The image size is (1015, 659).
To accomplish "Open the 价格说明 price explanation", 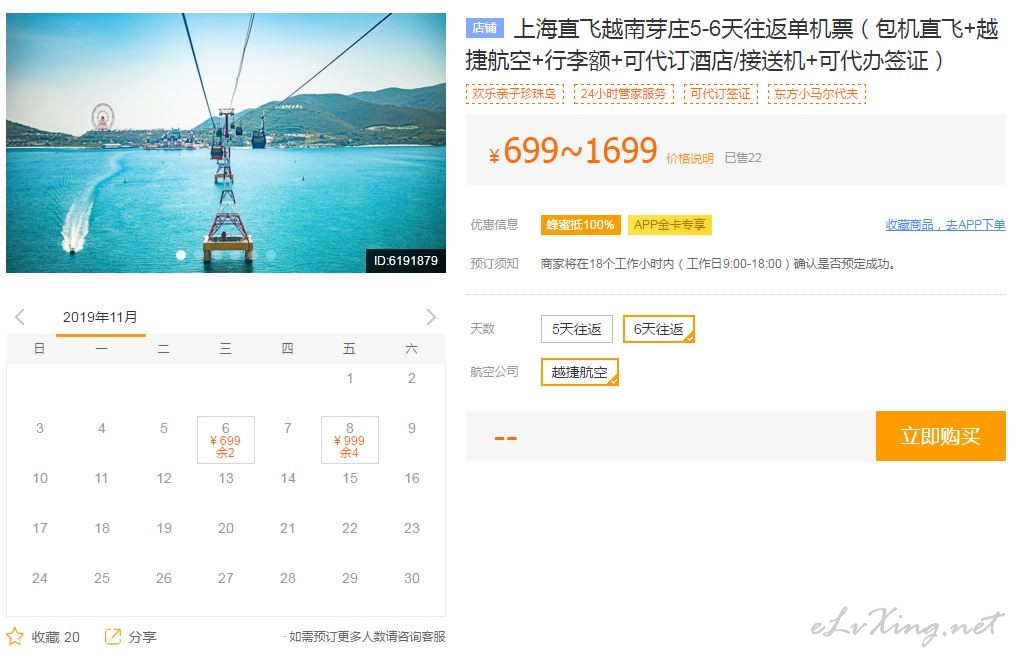I will click(x=690, y=158).
